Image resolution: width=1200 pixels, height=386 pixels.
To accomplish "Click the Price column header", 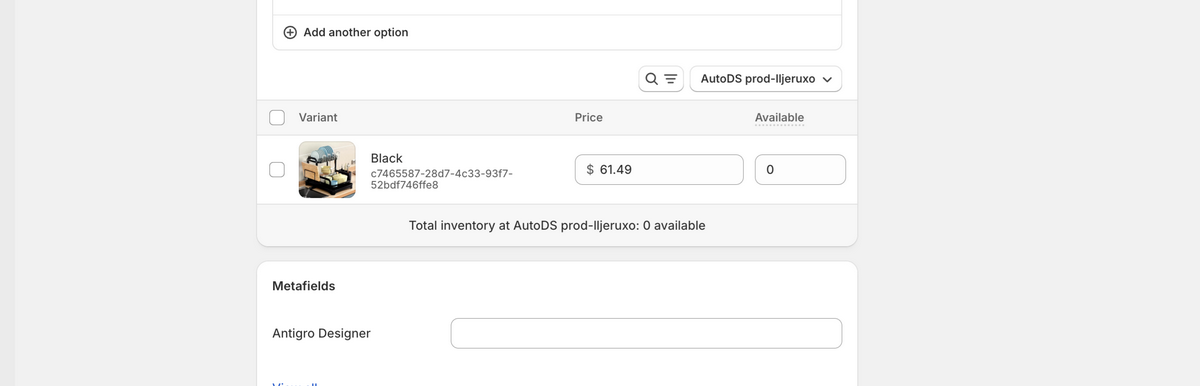I will tap(589, 117).
